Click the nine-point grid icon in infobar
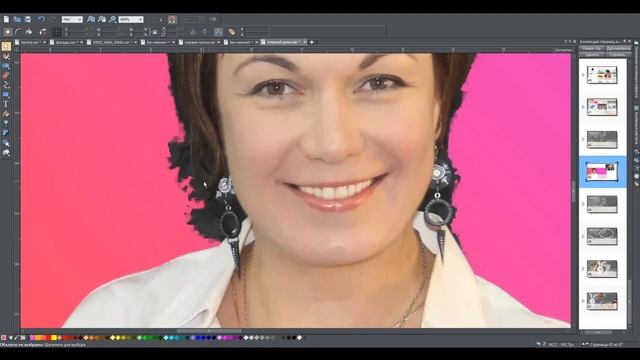This screenshot has width=640, height=360. coord(57,31)
